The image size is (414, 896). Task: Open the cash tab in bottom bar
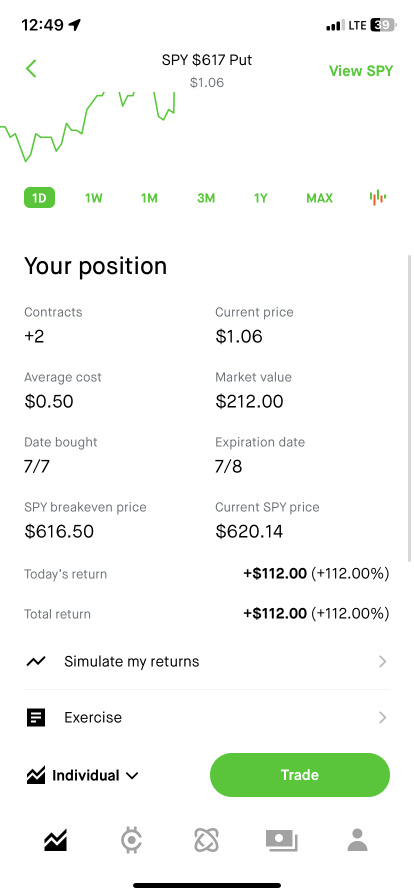281,841
